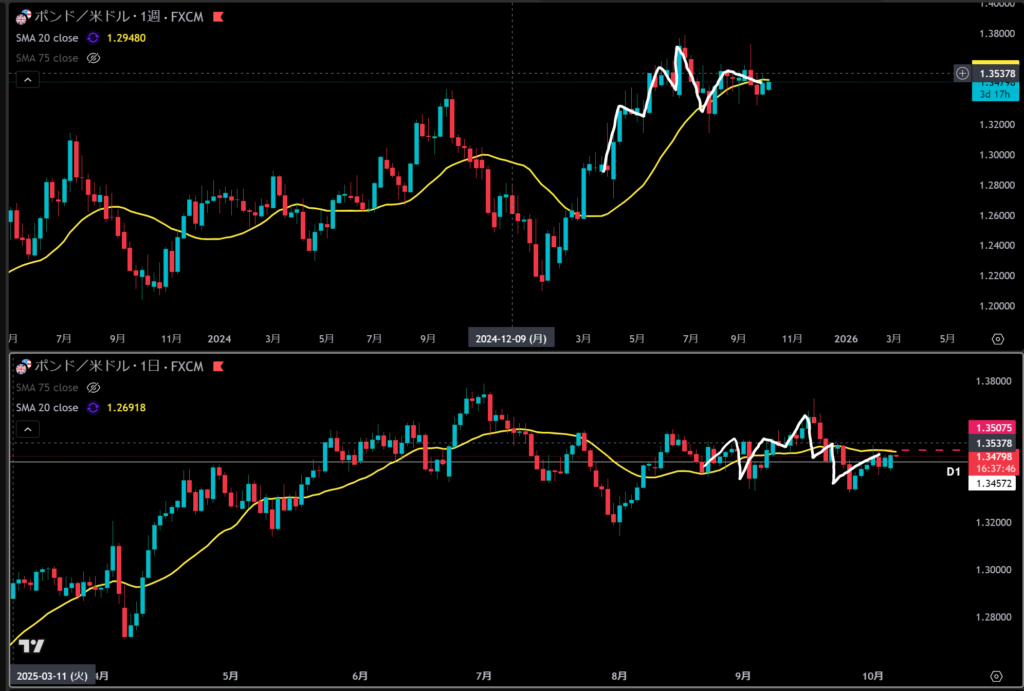1024x691 pixels.
Task: Click the purple SMA 20 refresh icon on weekly chart
Action: click(92, 37)
